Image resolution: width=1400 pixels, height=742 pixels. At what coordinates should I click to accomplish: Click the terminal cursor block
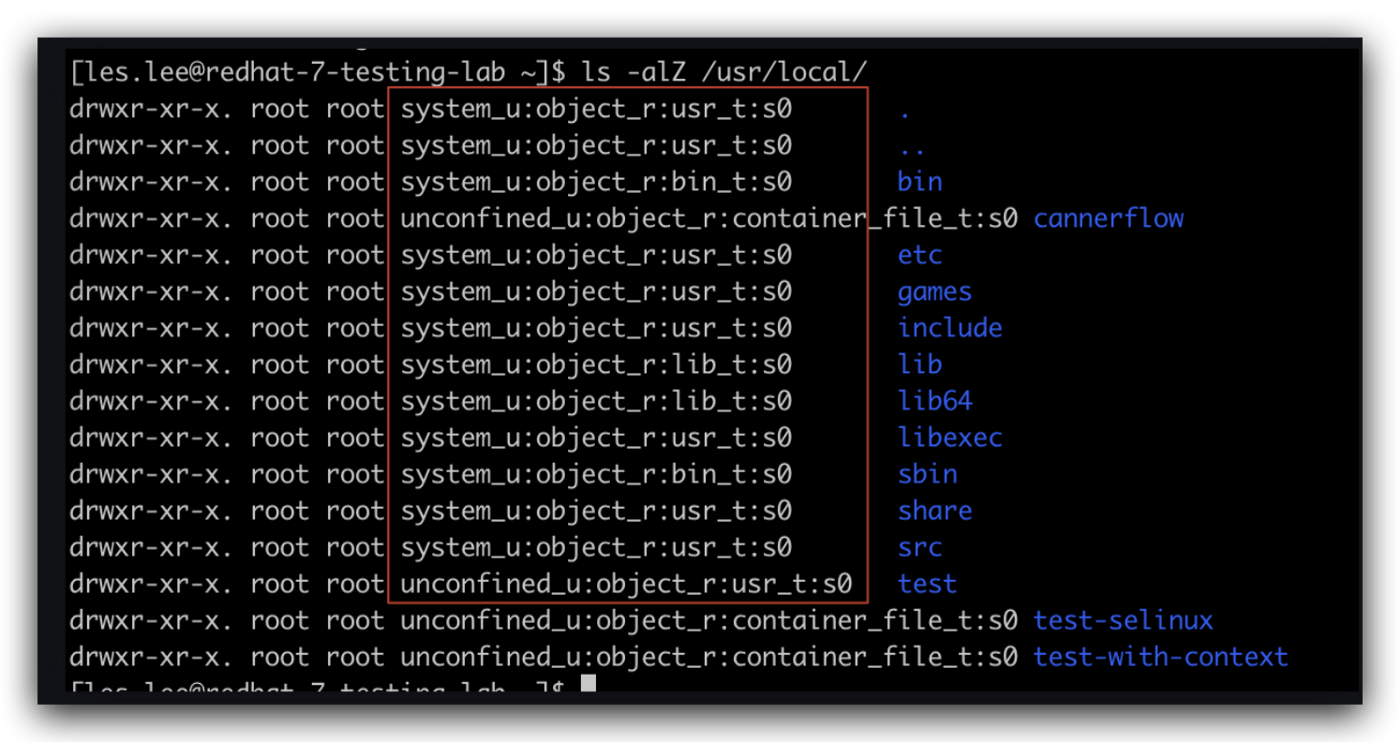tap(588, 685)
